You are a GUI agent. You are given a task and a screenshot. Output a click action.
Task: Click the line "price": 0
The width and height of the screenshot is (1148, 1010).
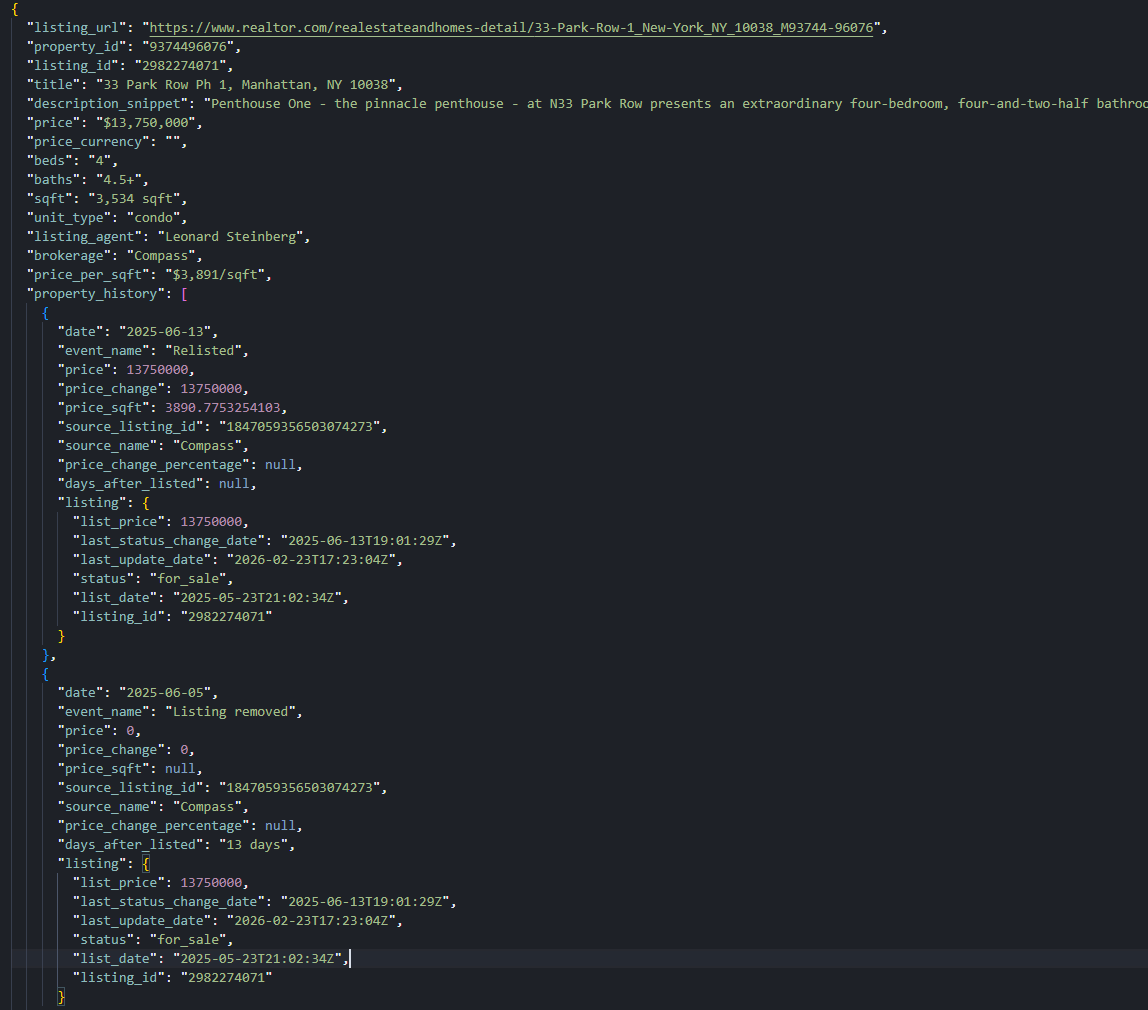coord(99,730)
